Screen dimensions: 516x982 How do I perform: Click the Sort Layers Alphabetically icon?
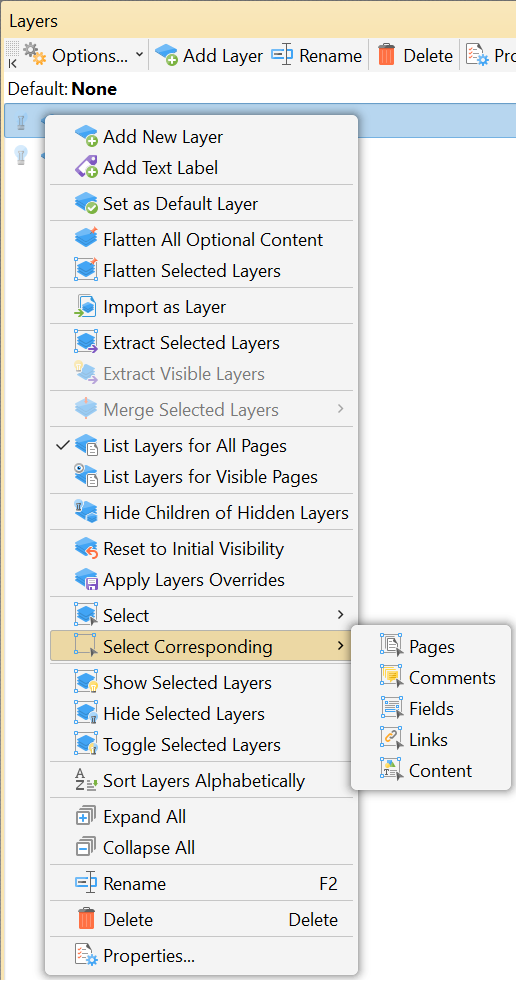click(x=86, y=780)
